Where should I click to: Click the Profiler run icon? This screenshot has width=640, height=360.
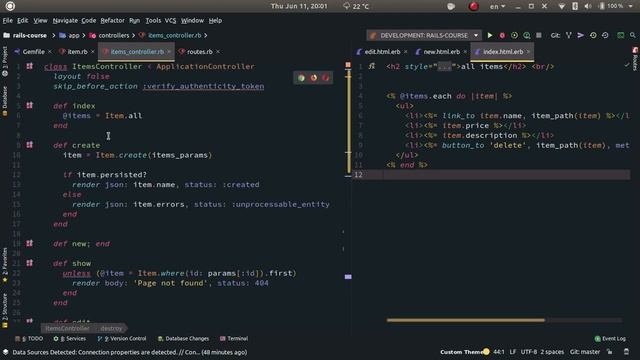point(527,36)
